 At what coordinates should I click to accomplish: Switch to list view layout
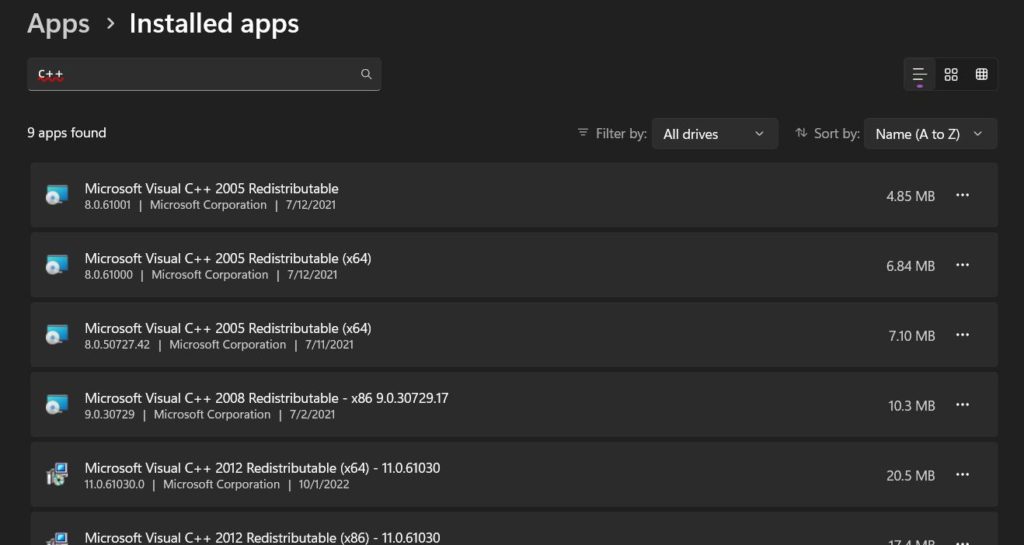(x=920, y=74)
